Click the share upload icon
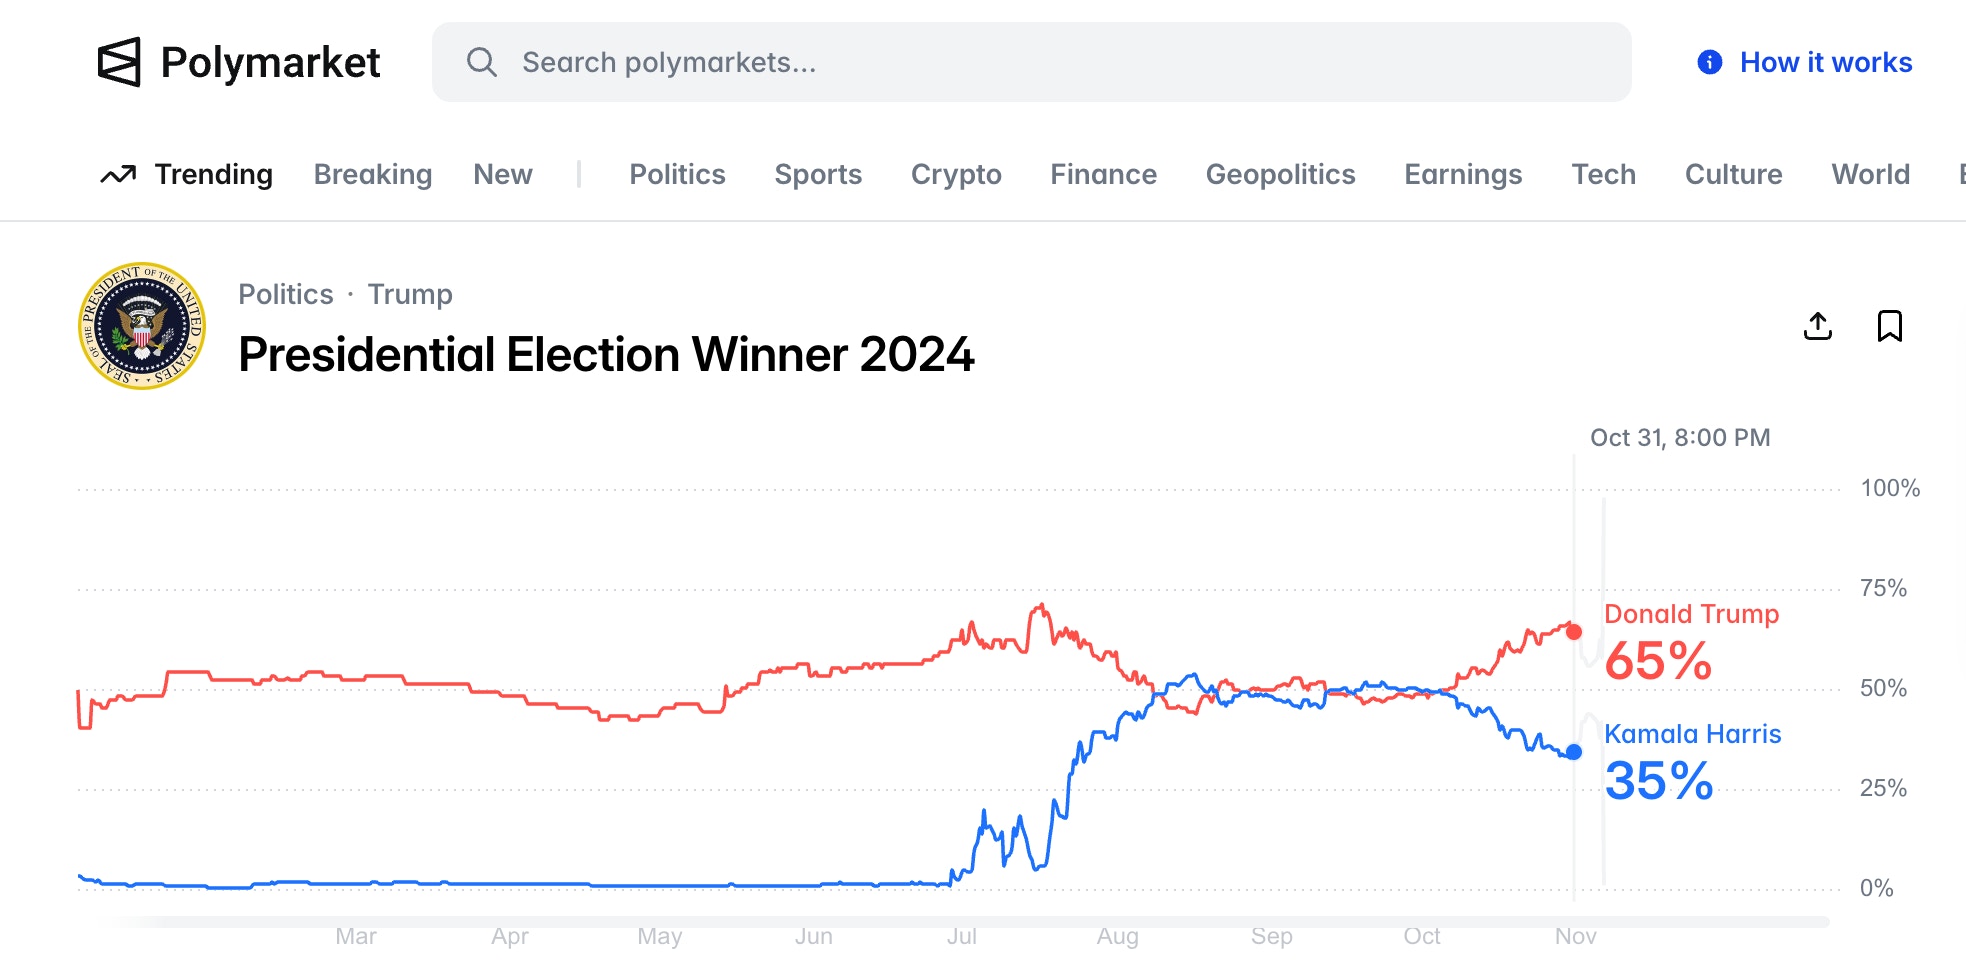Image resolution: width=1966 pixels, height=978 pixels. 1817,326
